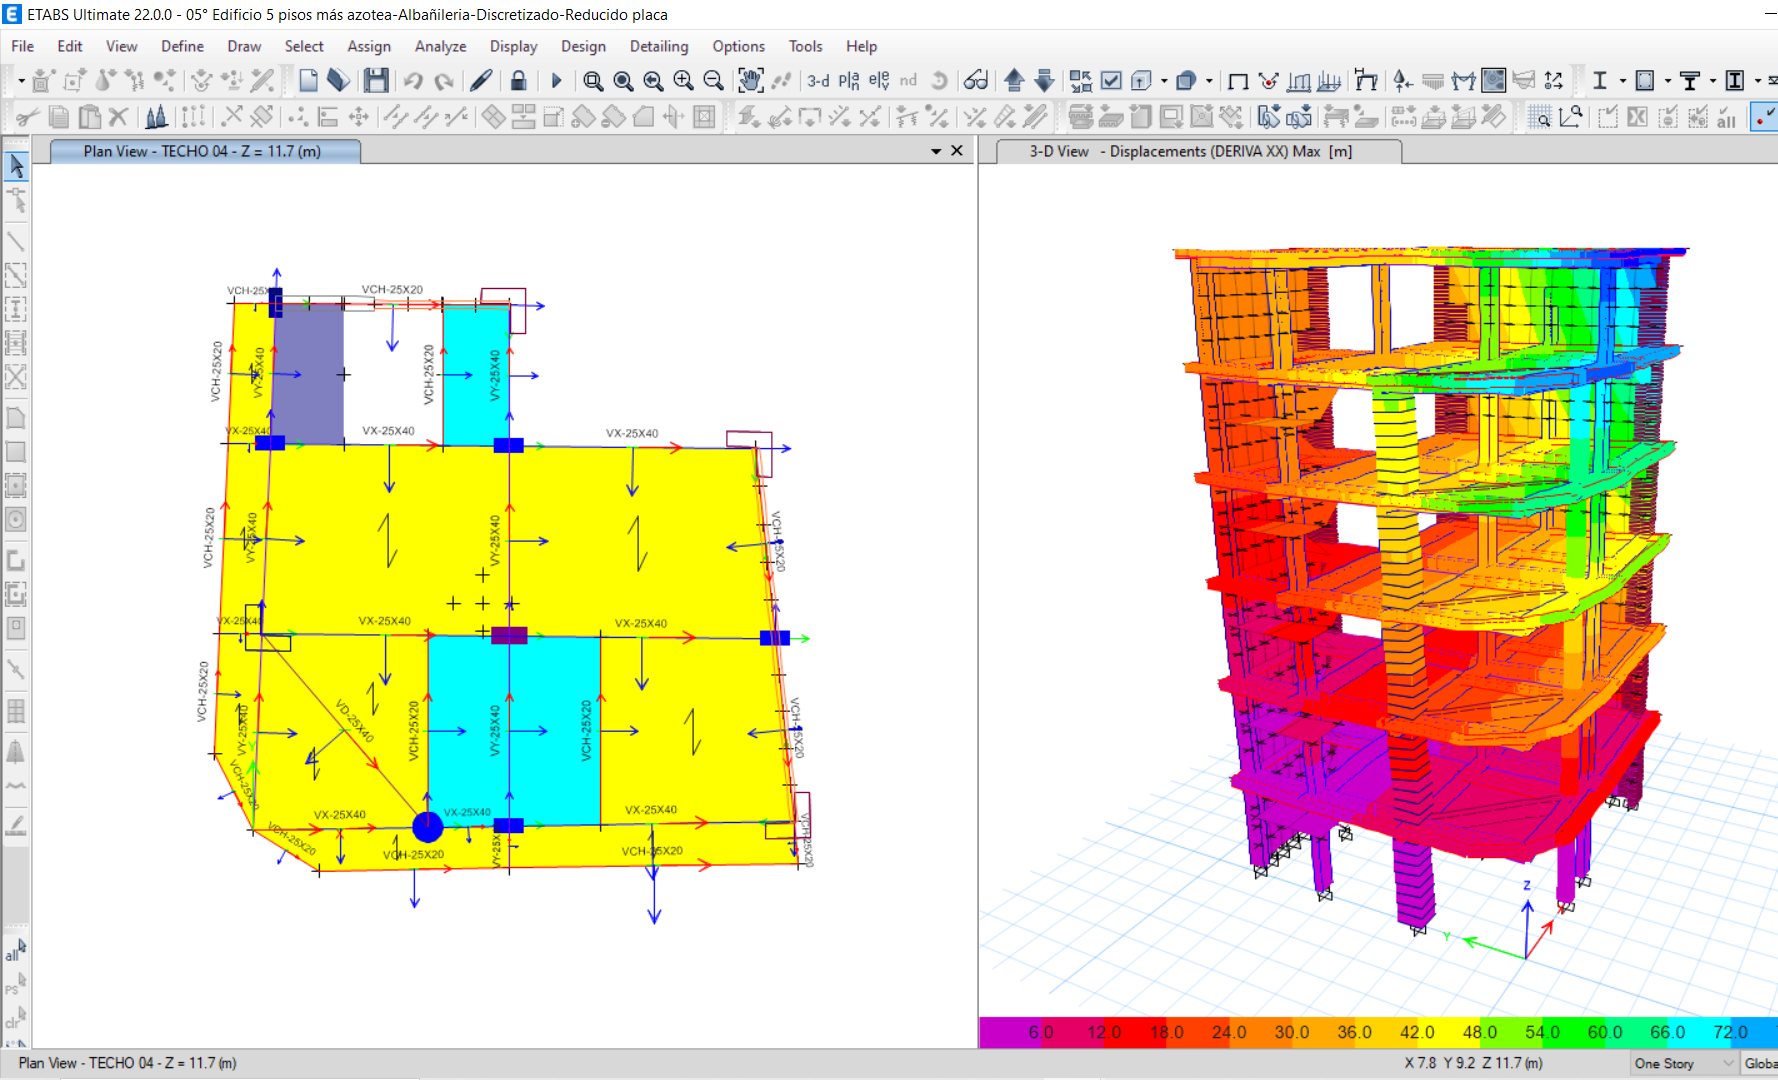Screen dimensions: 1778x1080
Task: Open the Plan View window list arrow
Action: coord(936,151)
